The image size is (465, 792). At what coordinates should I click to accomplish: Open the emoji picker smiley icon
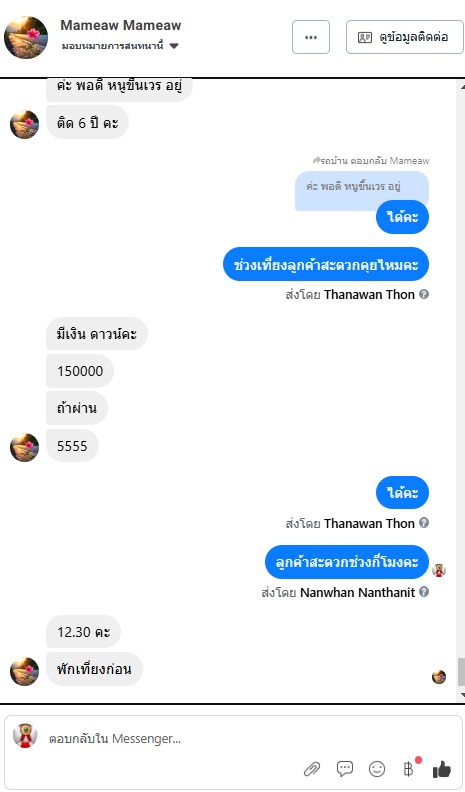point(377,769)
